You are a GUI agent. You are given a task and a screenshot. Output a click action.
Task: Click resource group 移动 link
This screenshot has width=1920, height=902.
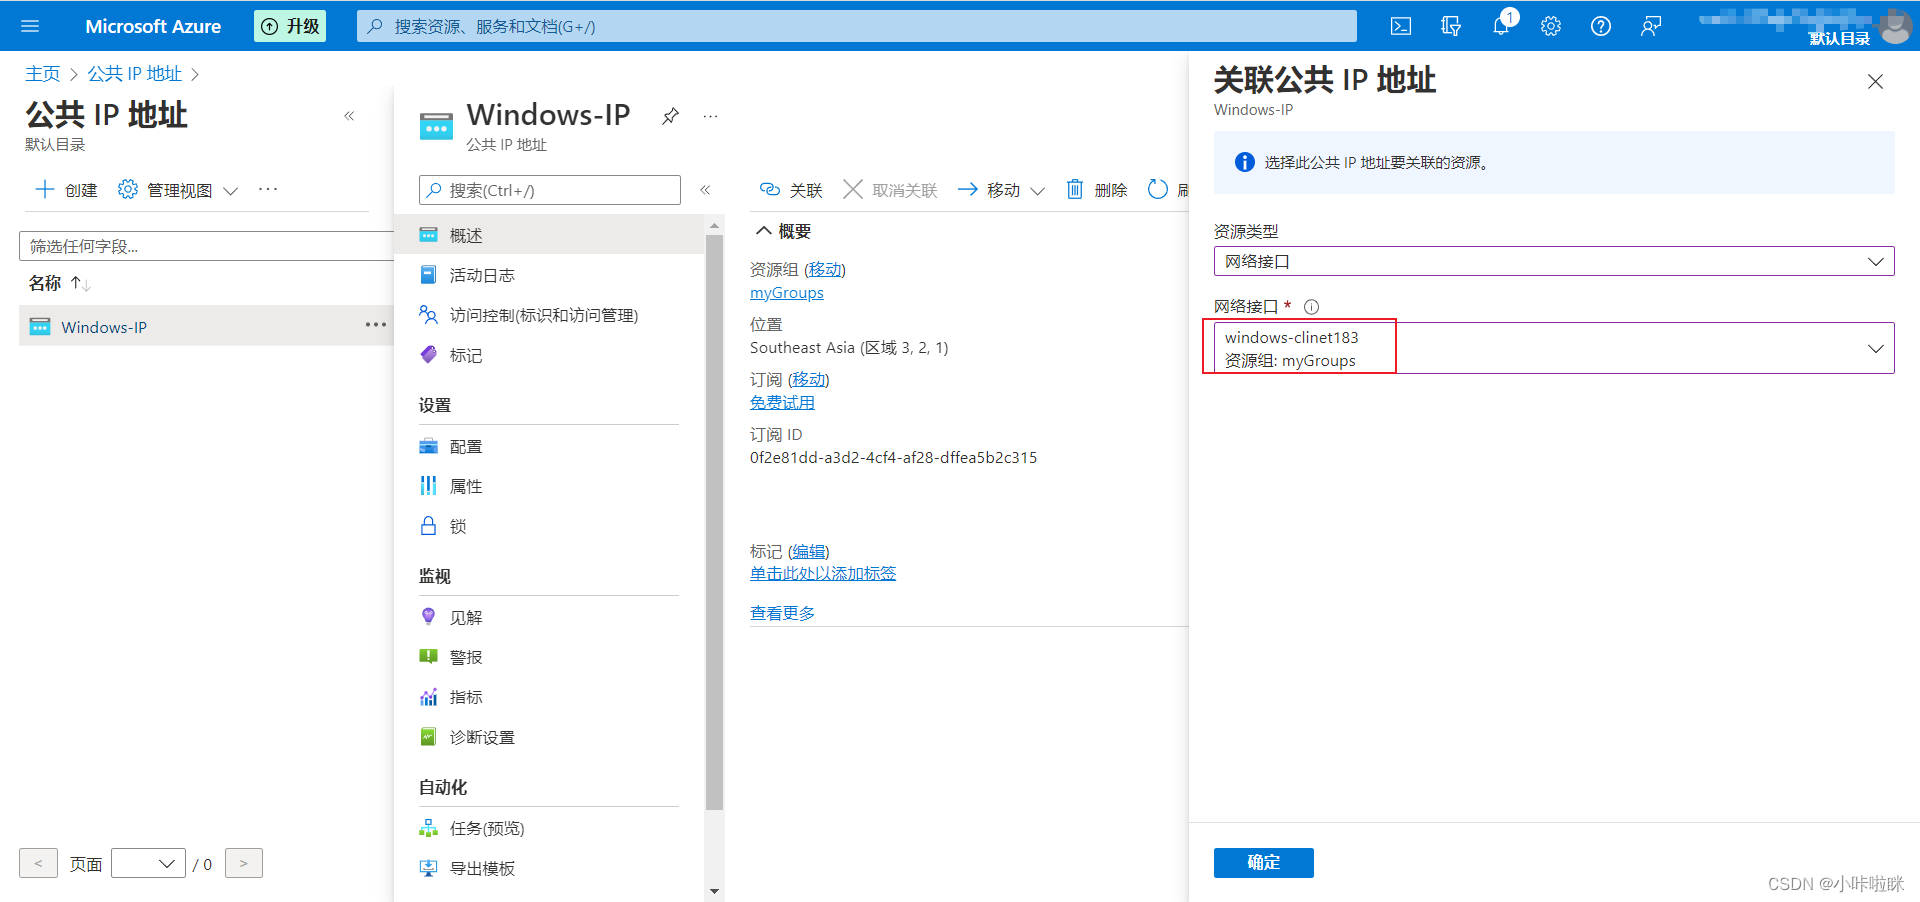tap(825, 269)
